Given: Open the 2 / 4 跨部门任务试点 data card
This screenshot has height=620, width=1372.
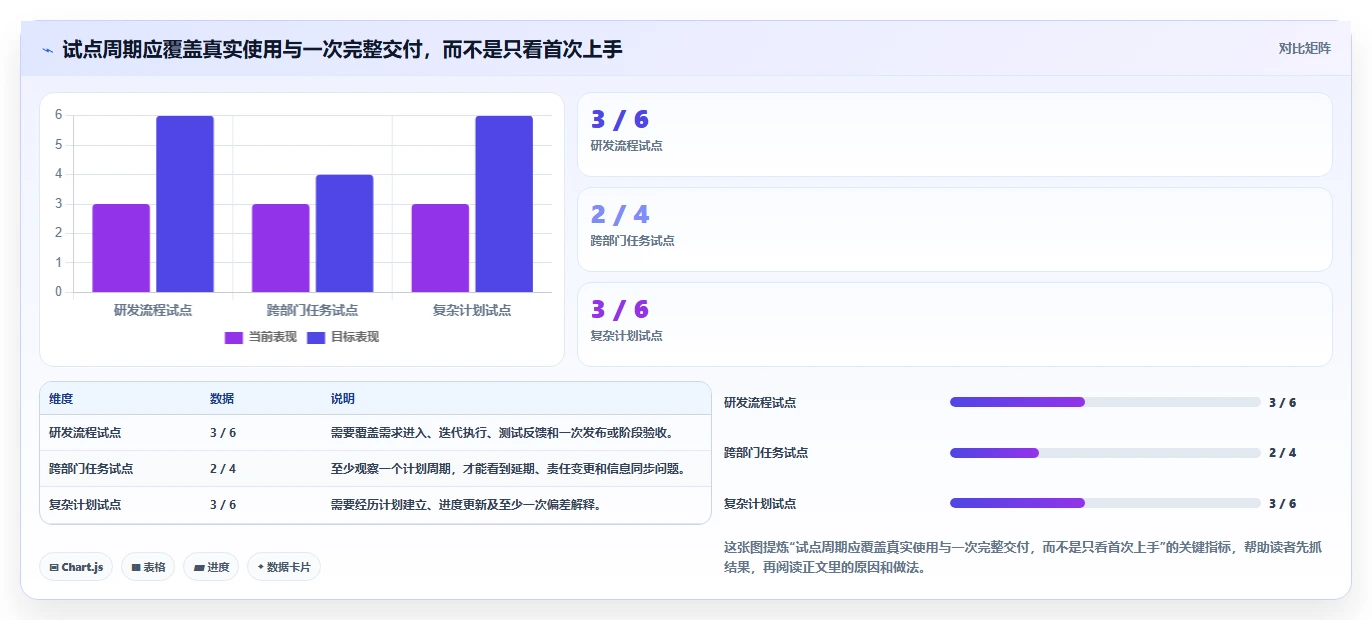Looking at the screenshot, I should [955, 230].
